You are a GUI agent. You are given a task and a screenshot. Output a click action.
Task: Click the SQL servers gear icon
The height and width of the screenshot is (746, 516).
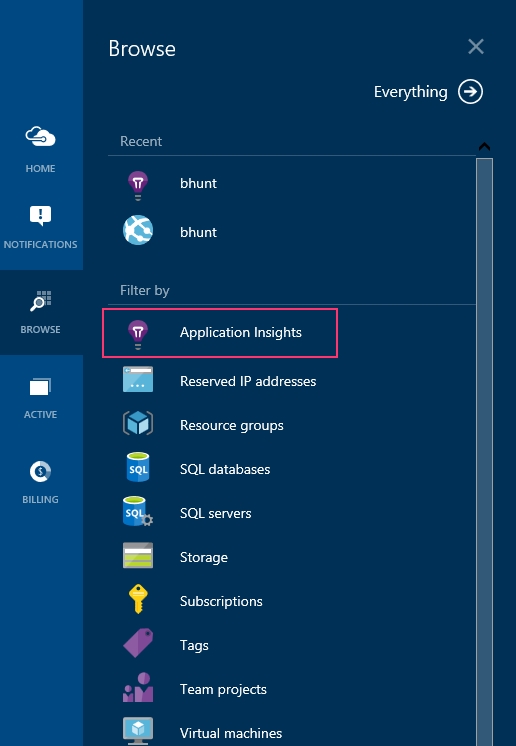138,511
